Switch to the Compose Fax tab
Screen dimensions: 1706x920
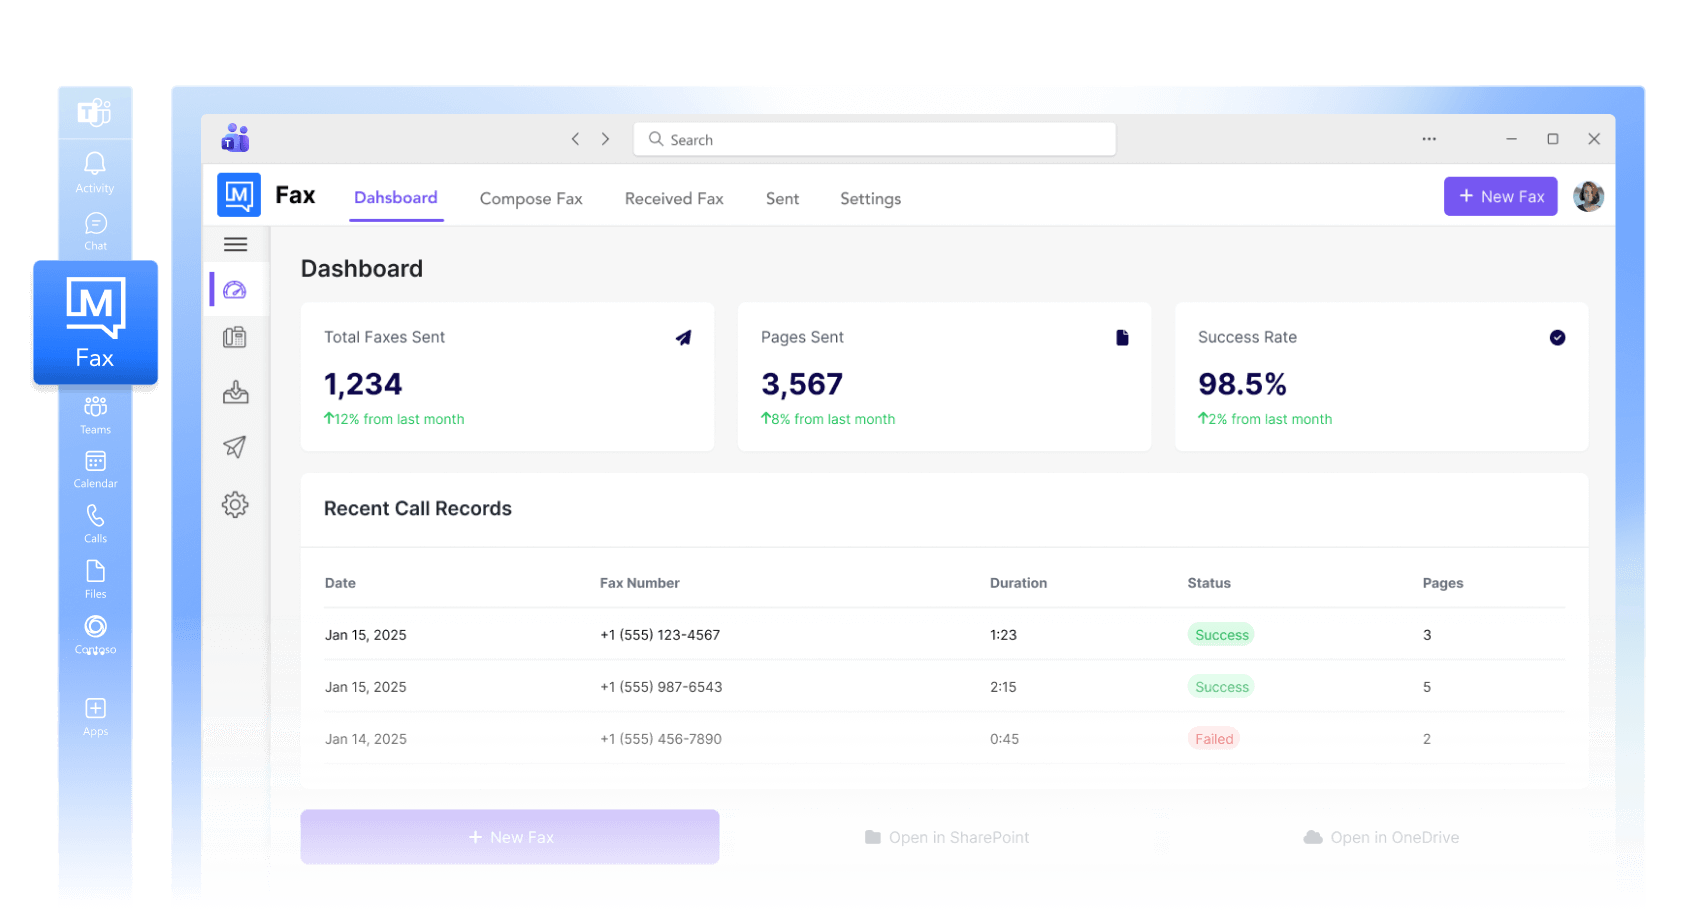pyautogui.click(x=531, y=199)
